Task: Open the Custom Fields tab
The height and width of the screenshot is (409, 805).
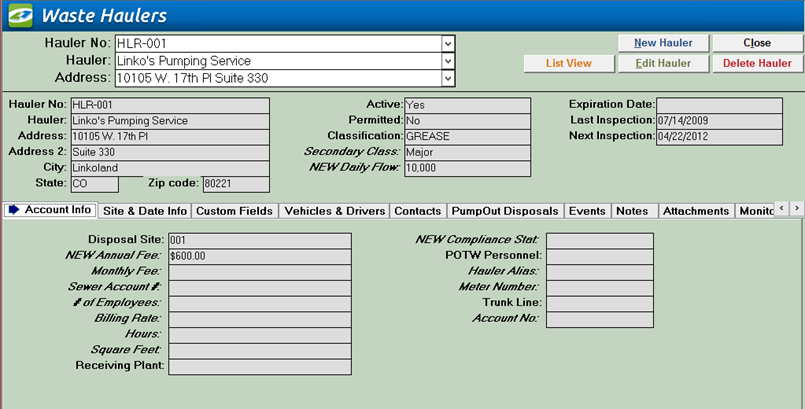Action: [235, 211]
